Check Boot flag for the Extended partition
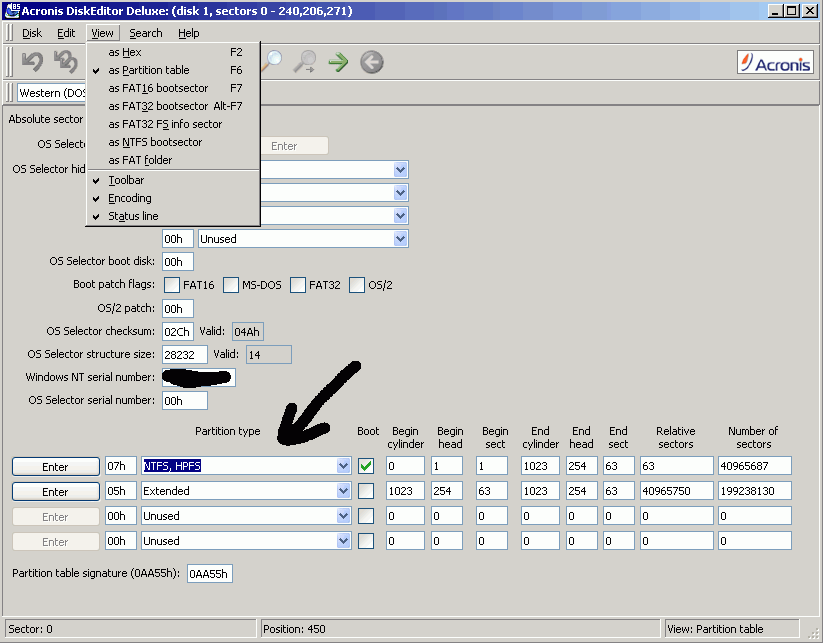Image resolution: width=823 pixels, height=643 pixels. coord(366,491)
